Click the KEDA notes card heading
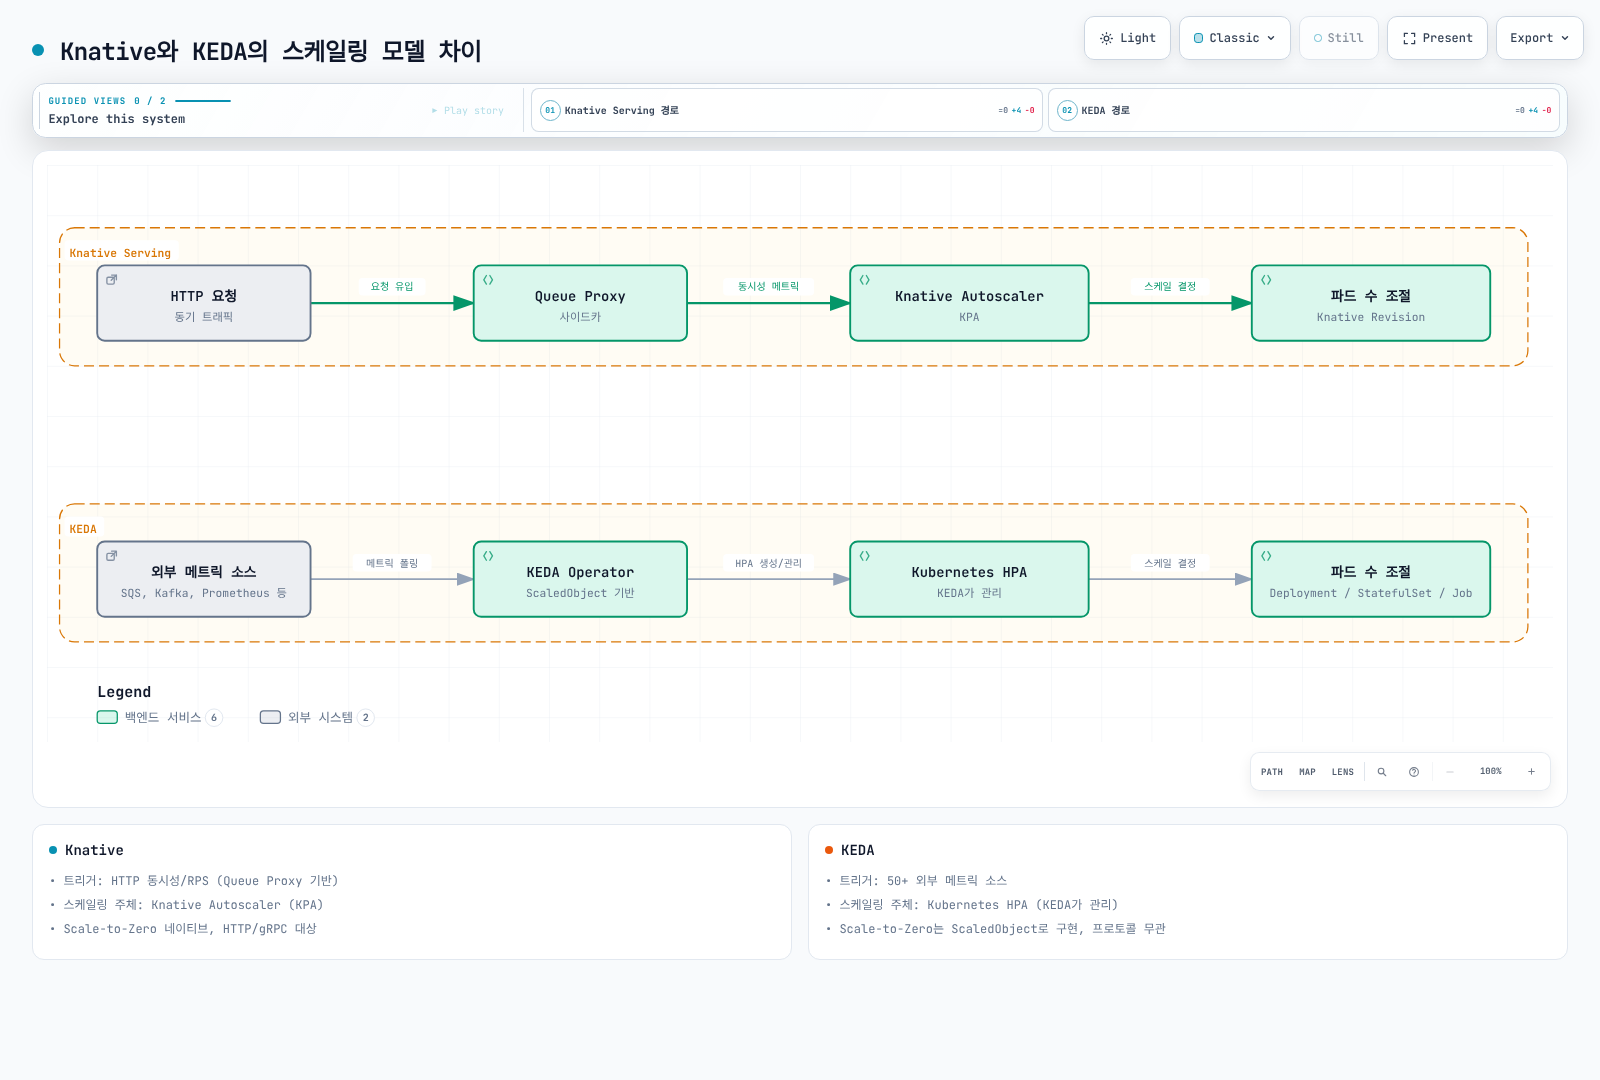 click(x=858, y=850)
